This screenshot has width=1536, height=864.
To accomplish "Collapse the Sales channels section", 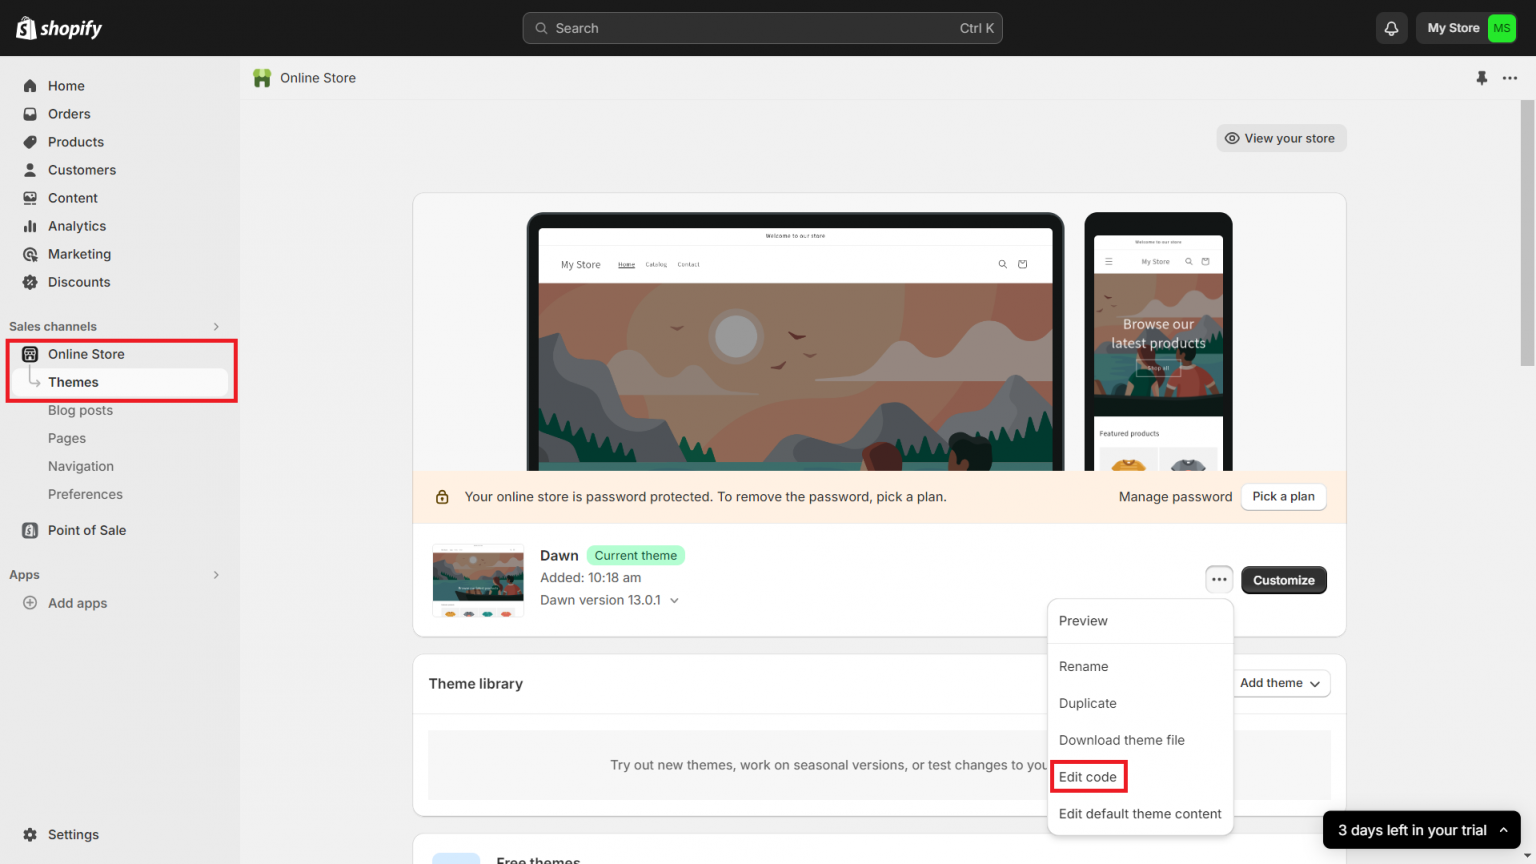I will (x=215, y=326).
